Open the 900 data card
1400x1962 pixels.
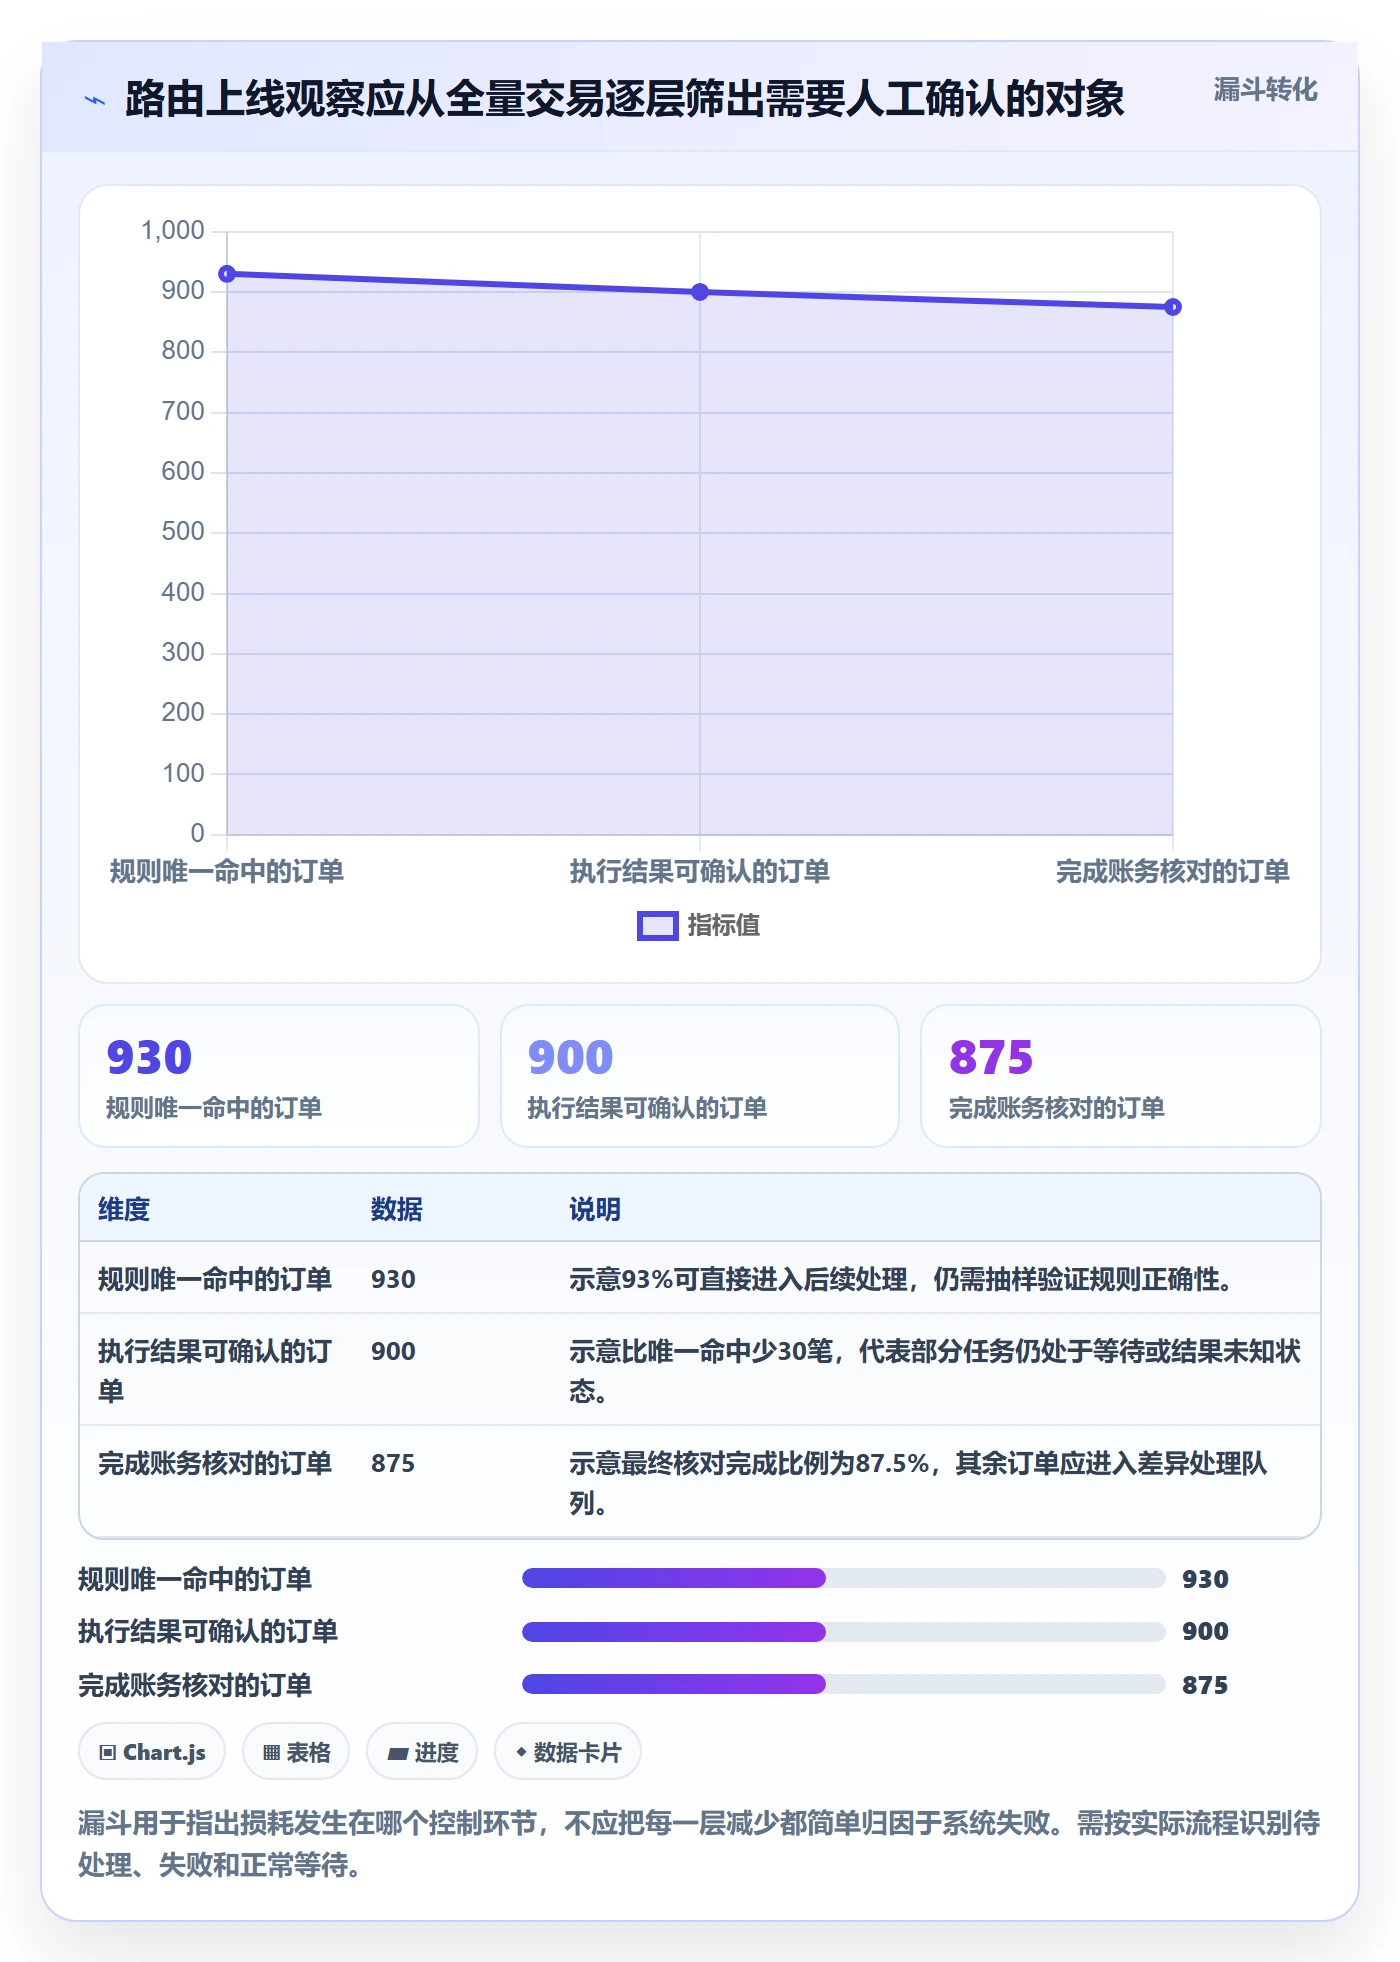click(x=700, y=1076)
